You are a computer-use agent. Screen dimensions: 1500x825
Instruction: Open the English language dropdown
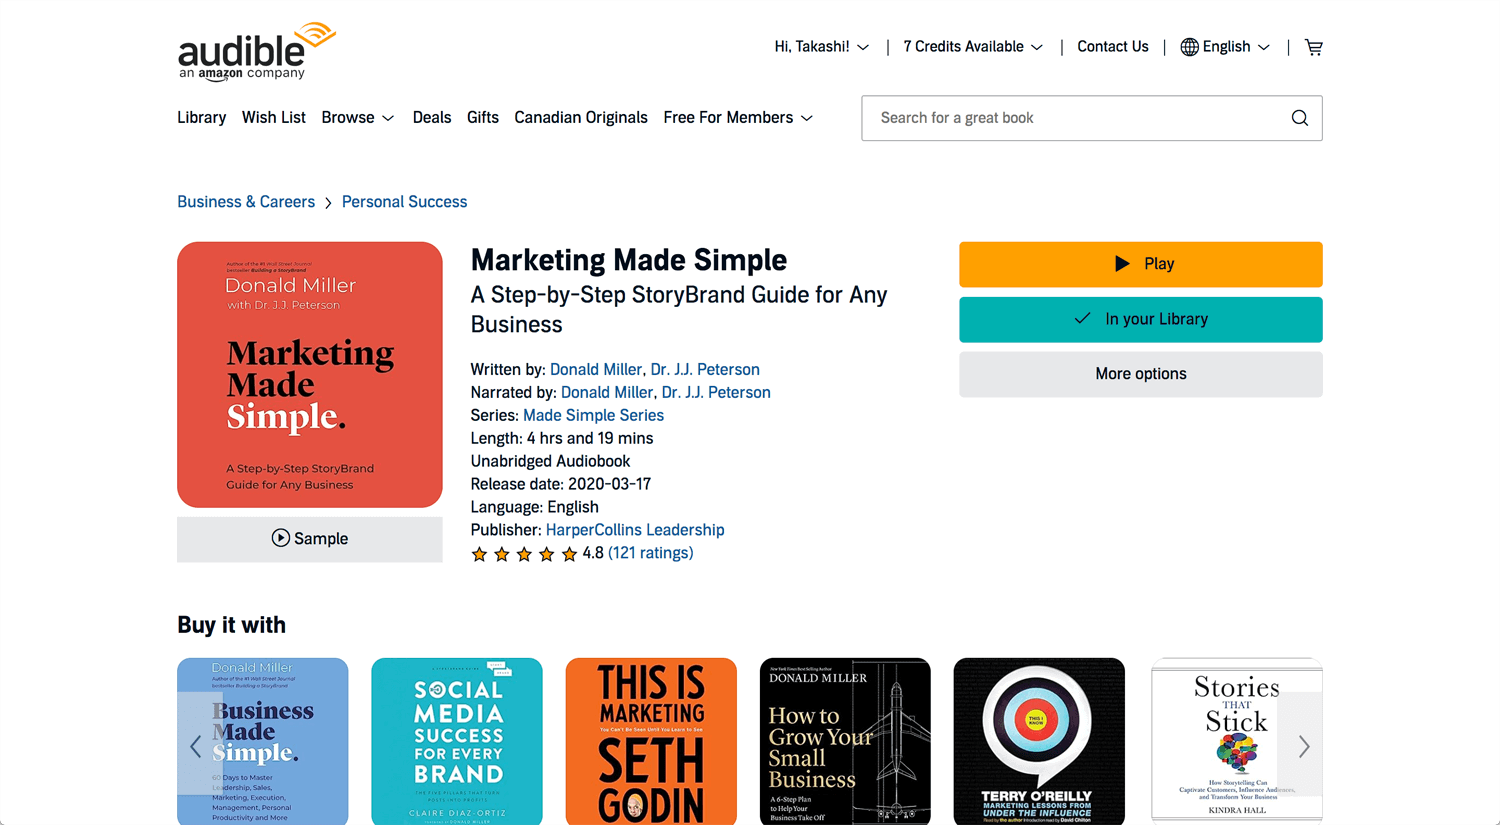1236,47
